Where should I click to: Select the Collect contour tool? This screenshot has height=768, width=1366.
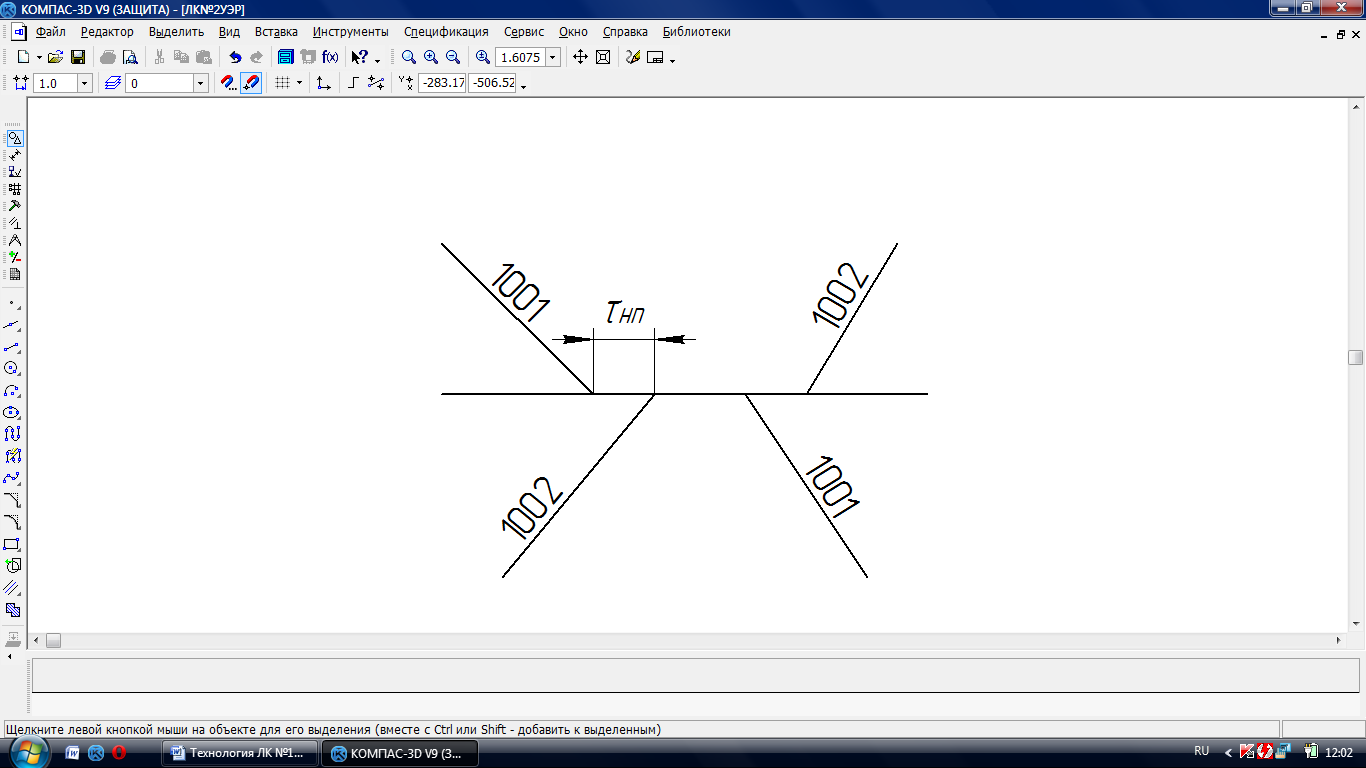[12, 566]
